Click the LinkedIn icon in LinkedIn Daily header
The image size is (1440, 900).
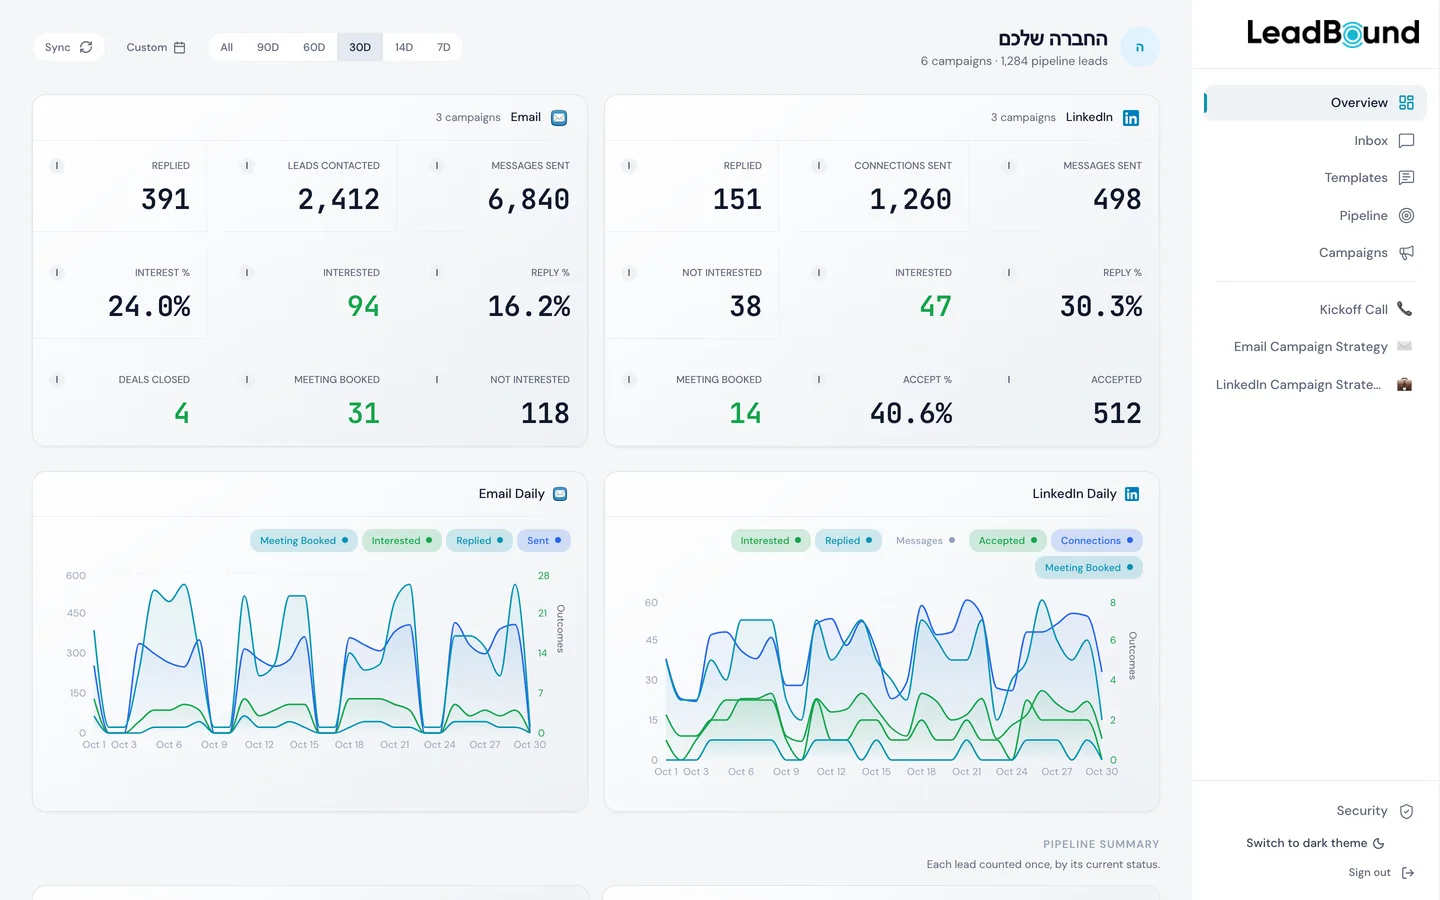point(1132,494)
